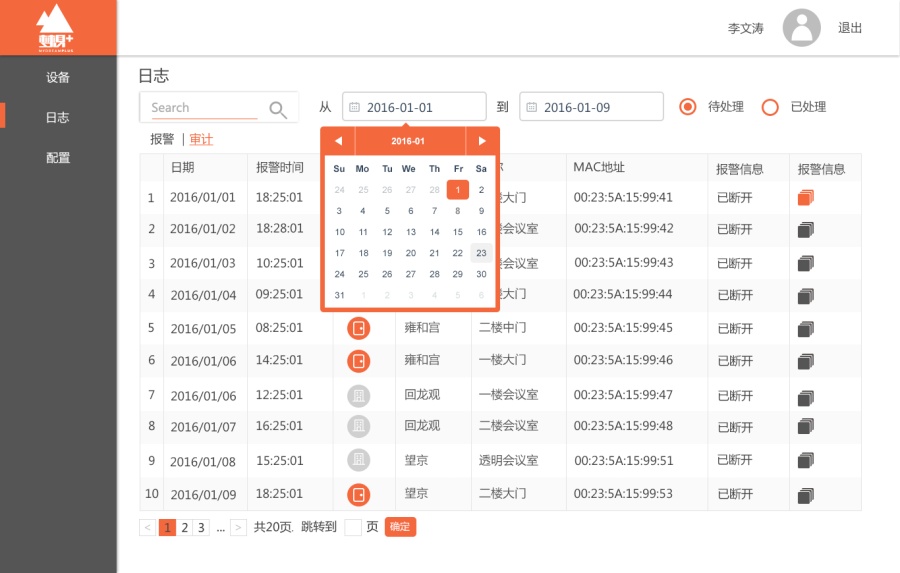Click the MAC地址 column header
The width and height of the screenshot is (900, 573).
599,167
